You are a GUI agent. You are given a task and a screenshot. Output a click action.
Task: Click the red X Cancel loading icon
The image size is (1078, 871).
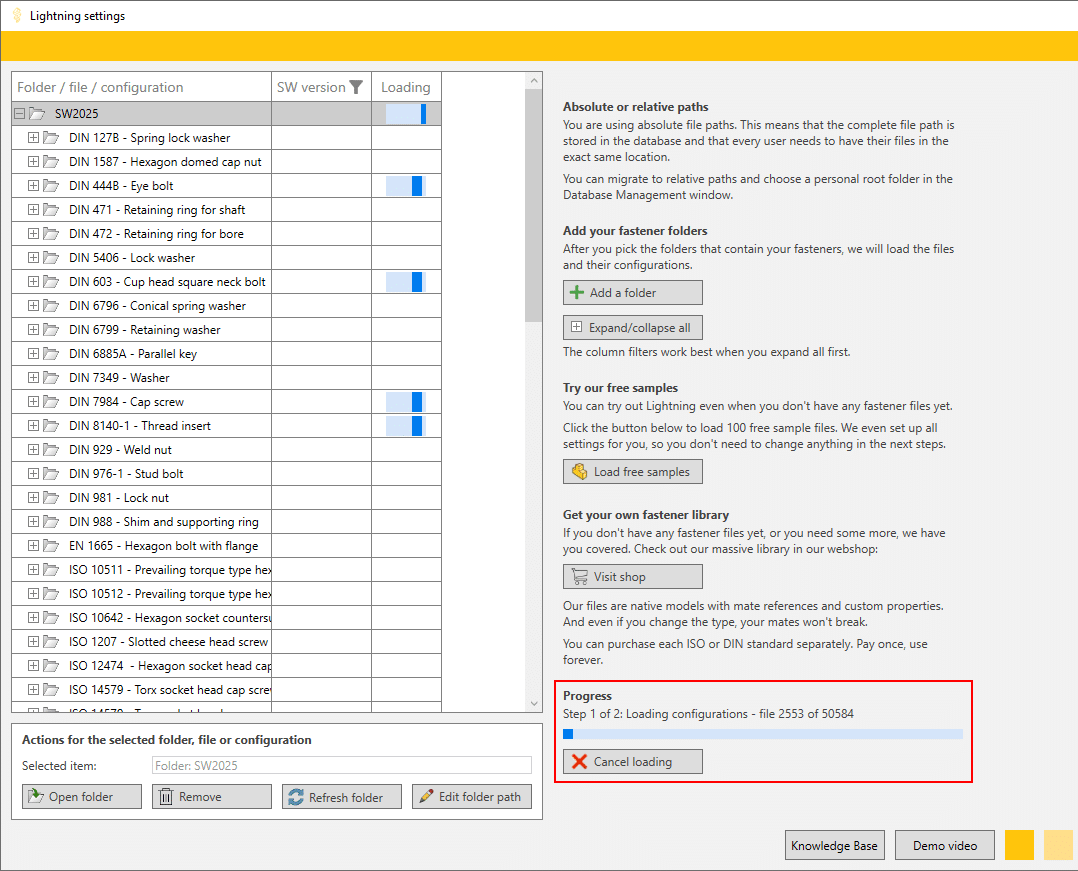click(x=579, y=762)
